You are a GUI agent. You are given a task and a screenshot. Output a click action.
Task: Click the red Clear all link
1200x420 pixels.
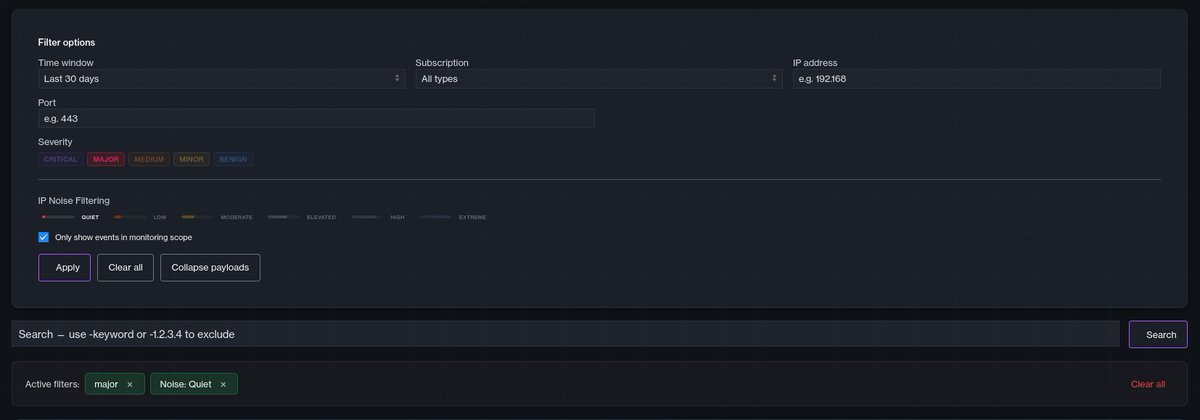(1148, 384)
